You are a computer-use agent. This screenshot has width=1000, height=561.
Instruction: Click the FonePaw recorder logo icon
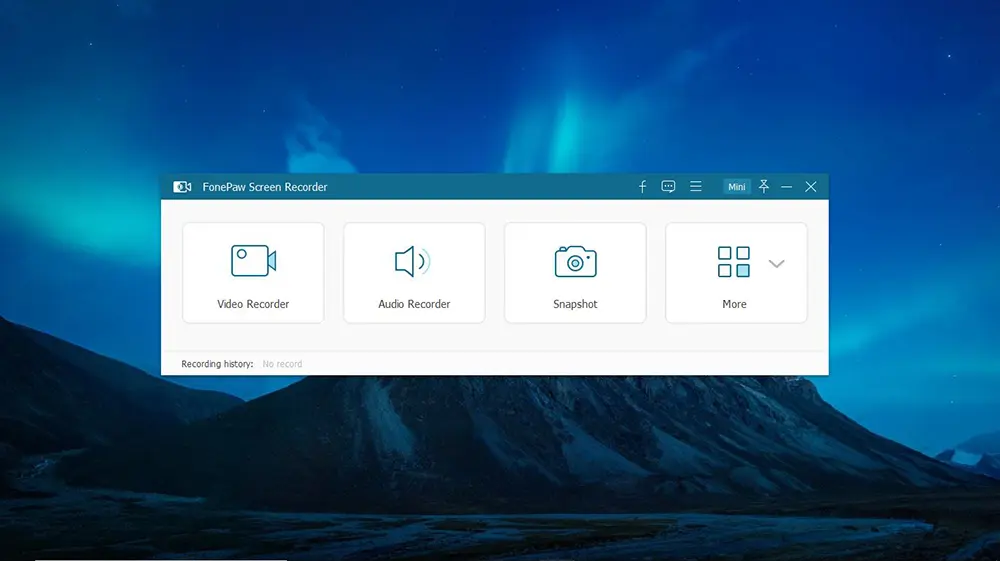182,187
